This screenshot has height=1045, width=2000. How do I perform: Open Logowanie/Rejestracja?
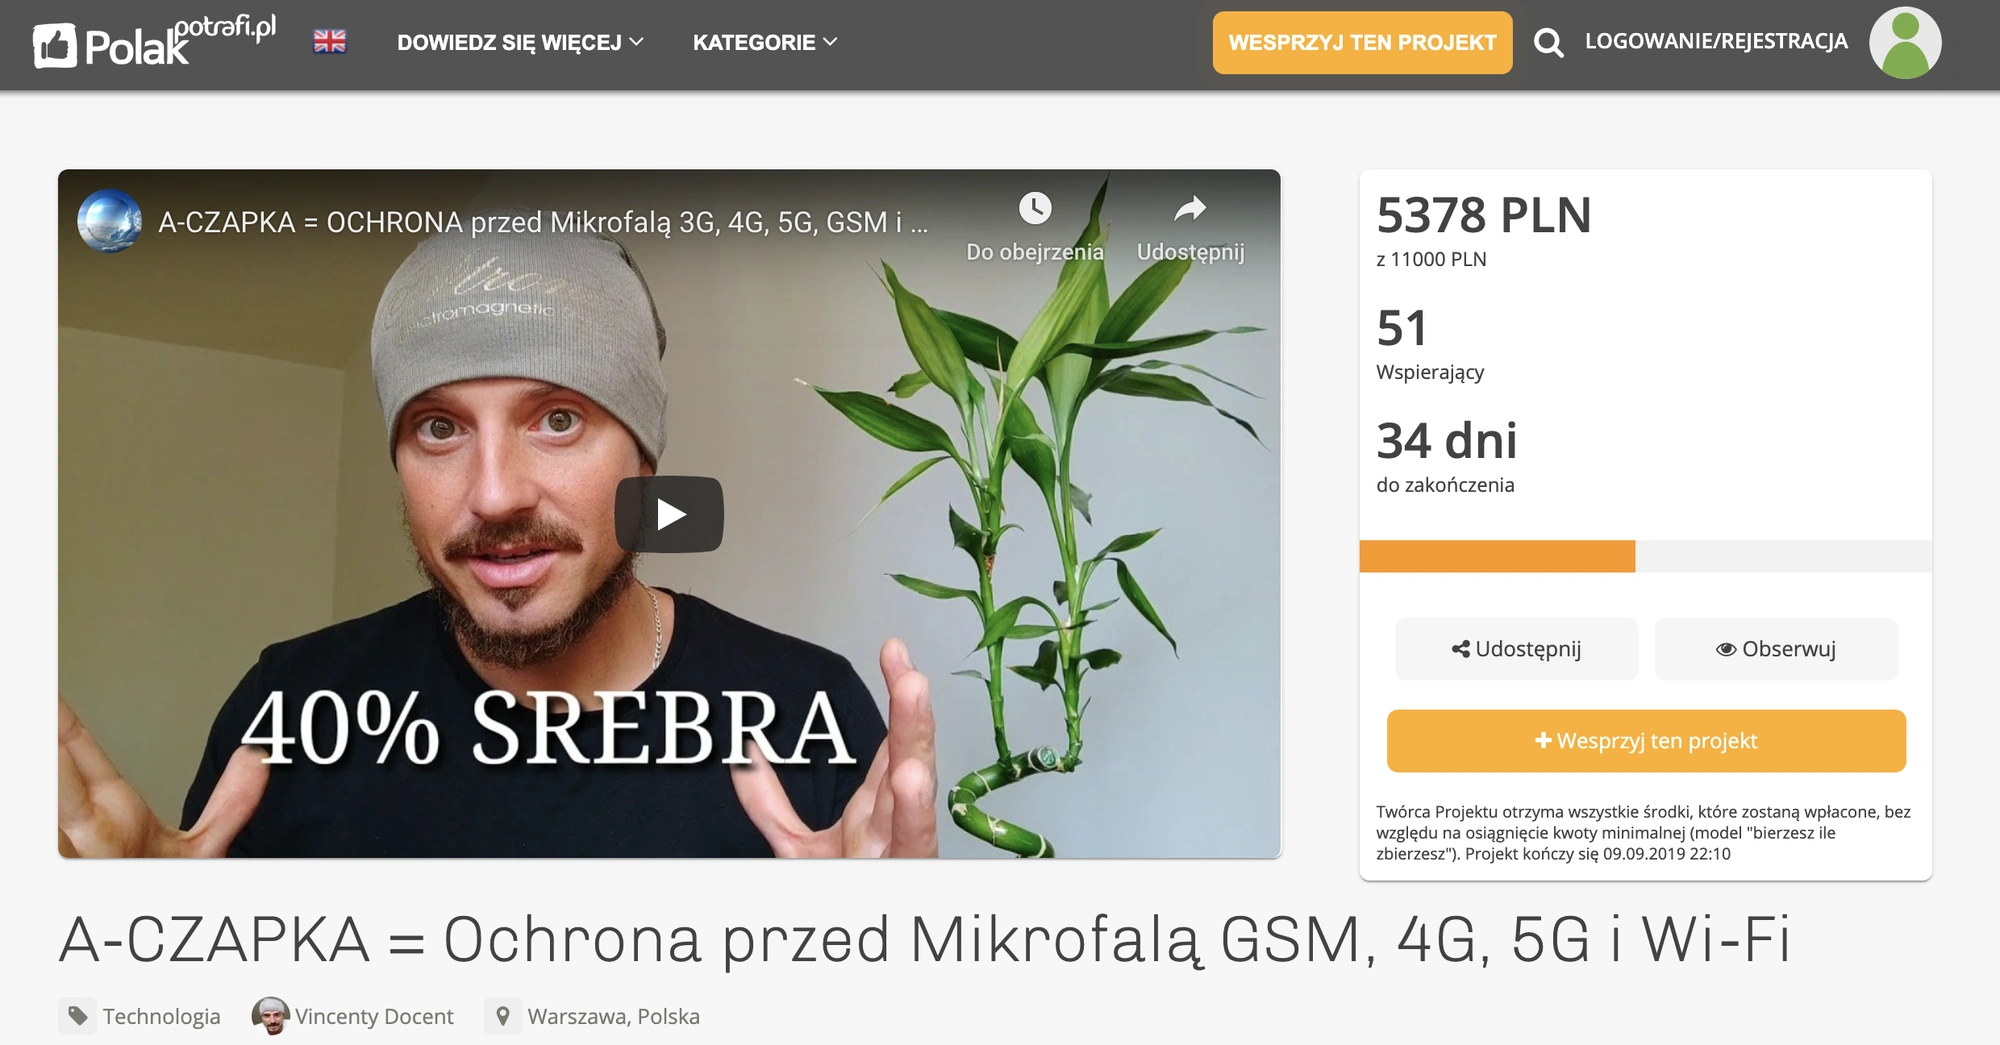point(1716,41)
